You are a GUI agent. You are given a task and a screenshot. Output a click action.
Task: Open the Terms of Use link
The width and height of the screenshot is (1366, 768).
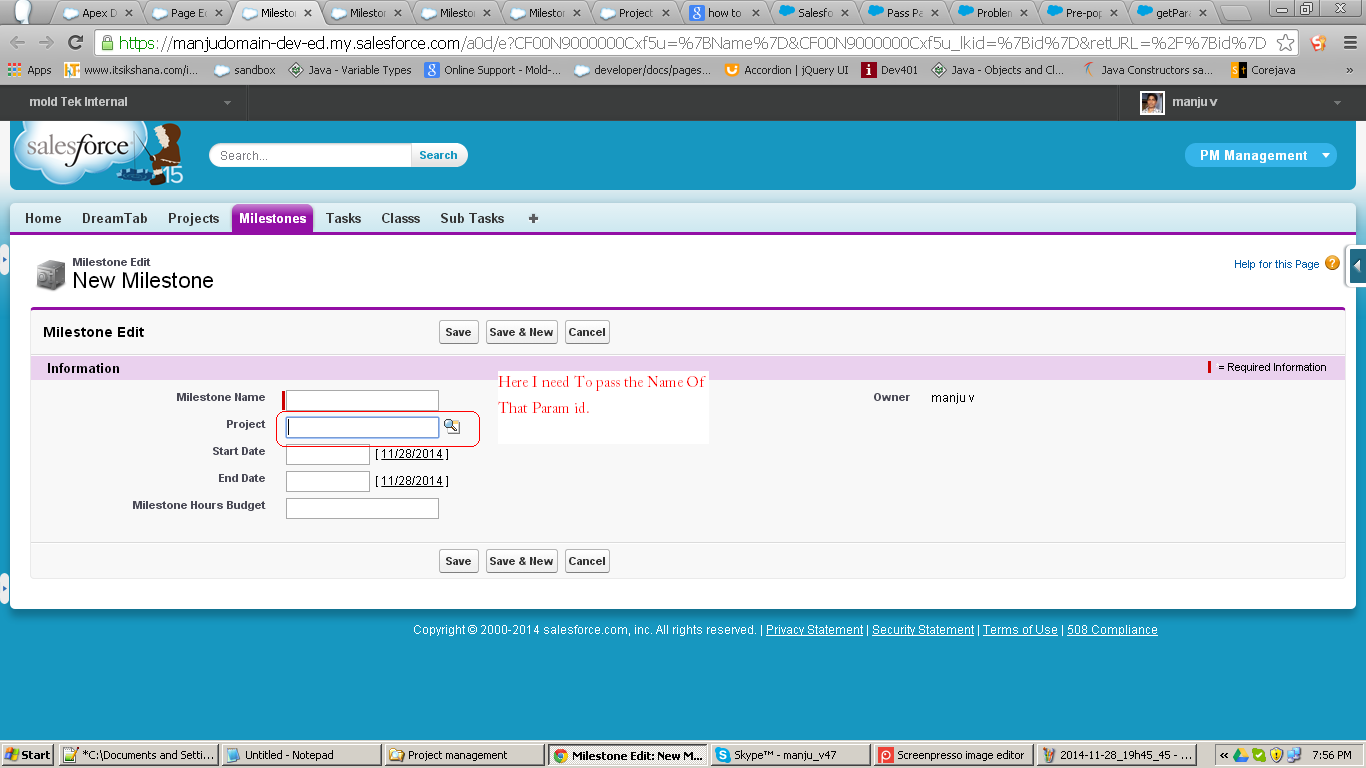point(1020,630)
